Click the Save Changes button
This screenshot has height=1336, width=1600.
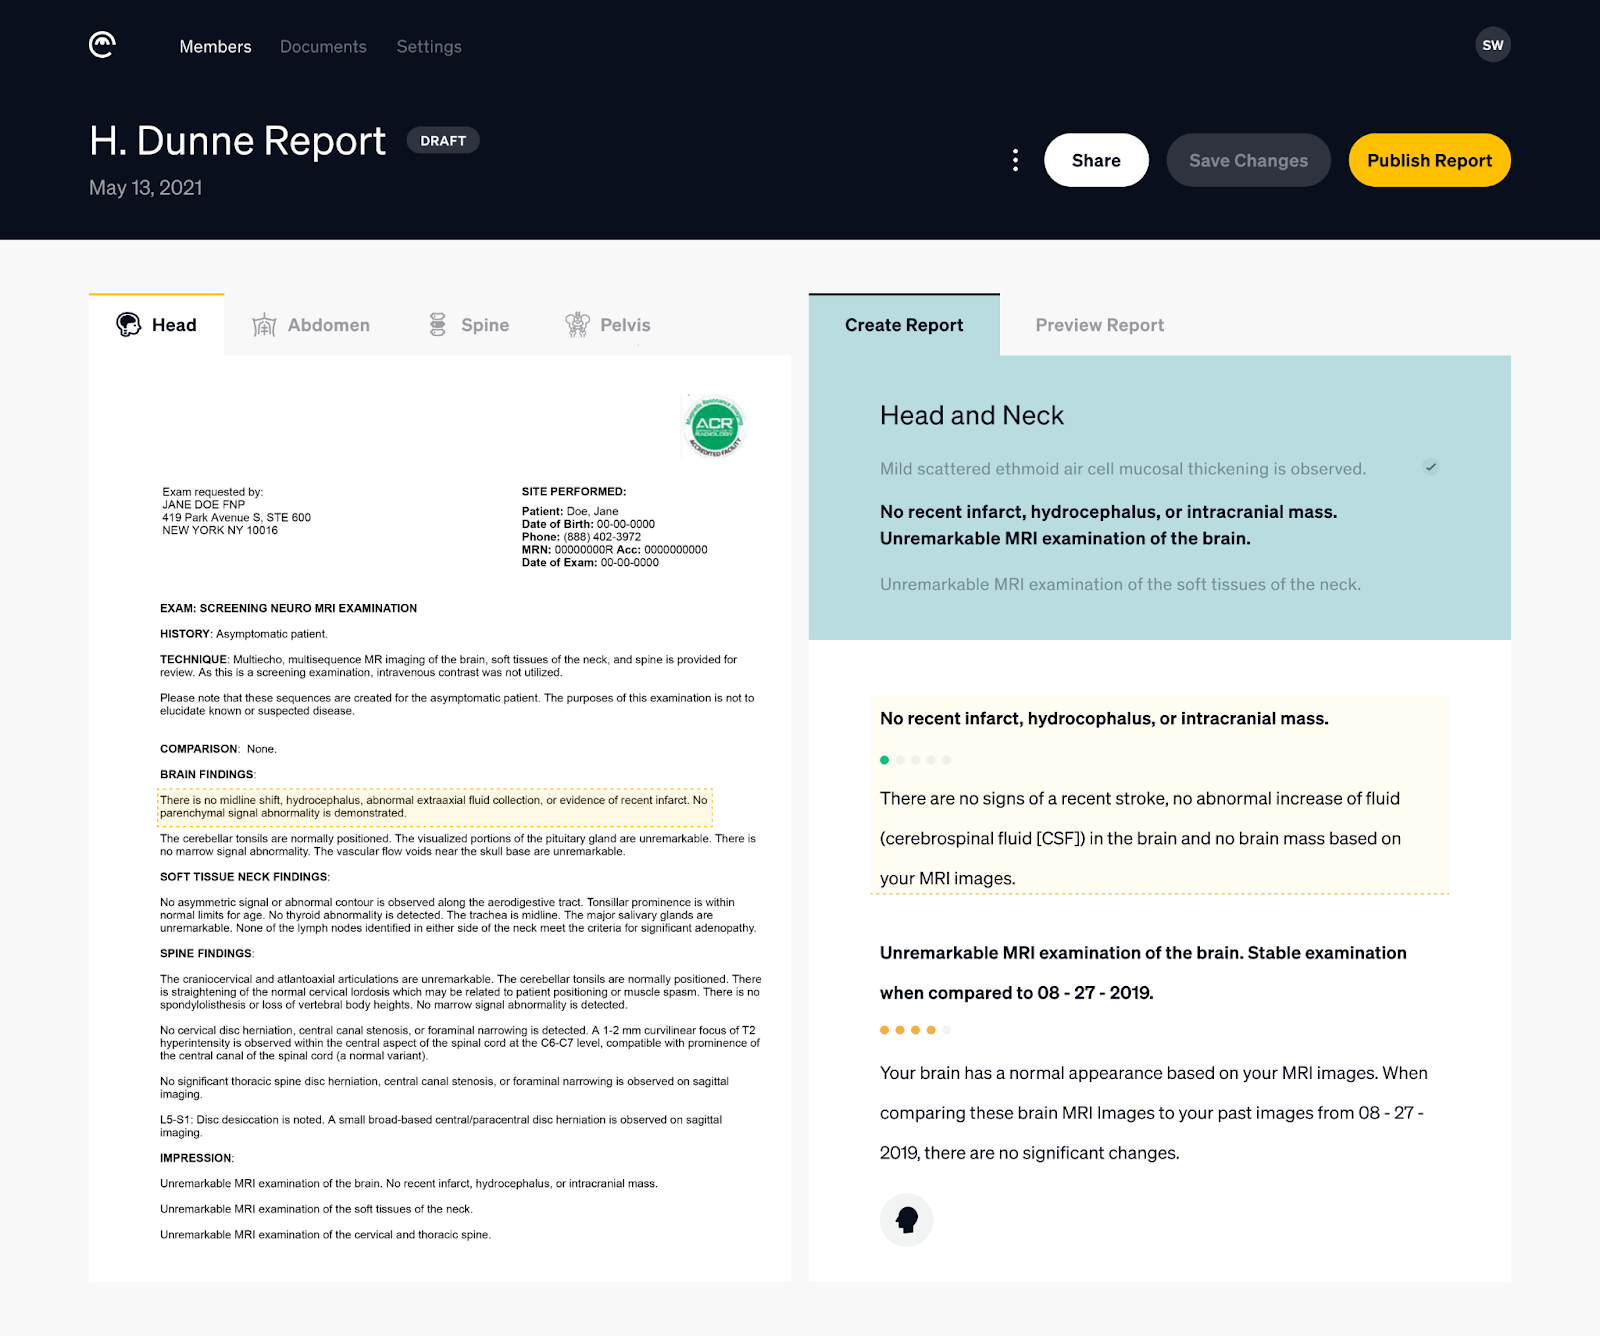tap(1247, 159)
